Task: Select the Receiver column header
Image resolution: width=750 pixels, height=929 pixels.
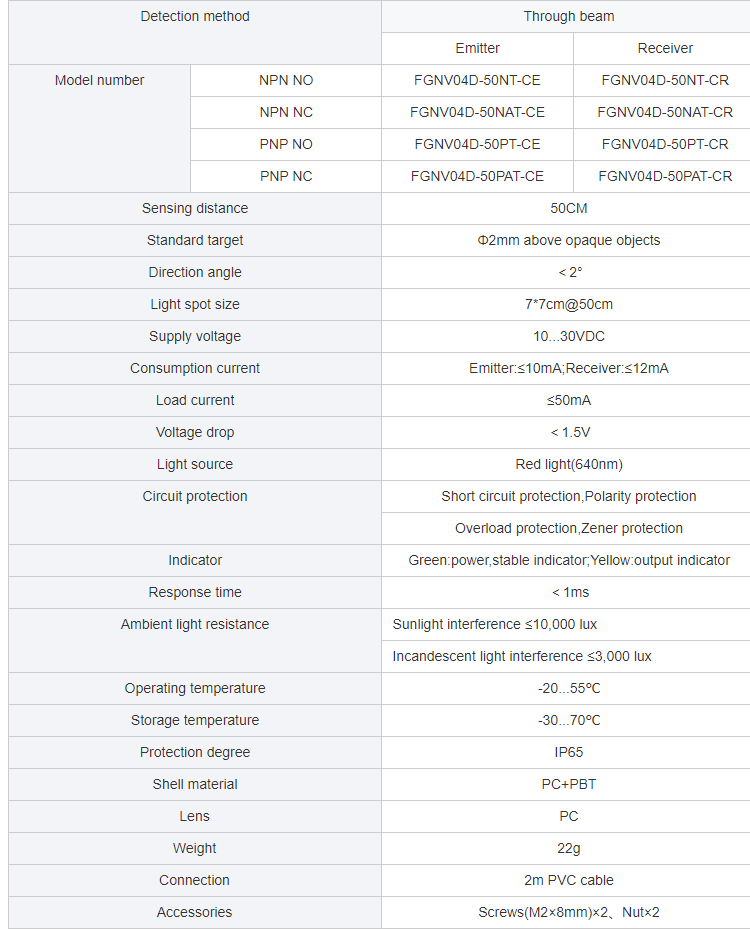Action: tap(665, 48)
